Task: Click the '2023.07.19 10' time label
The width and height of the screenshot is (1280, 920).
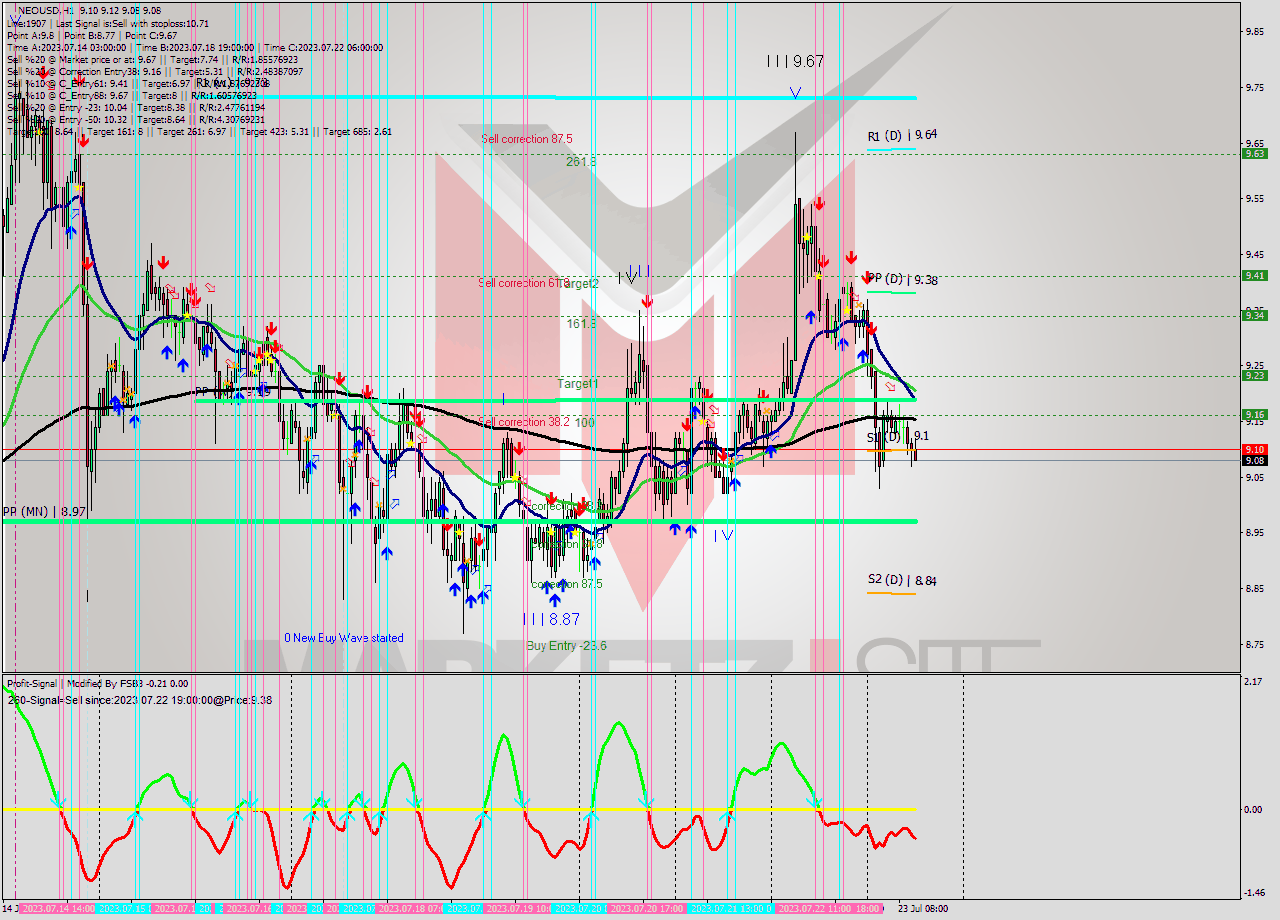Action: pos(517,908)
